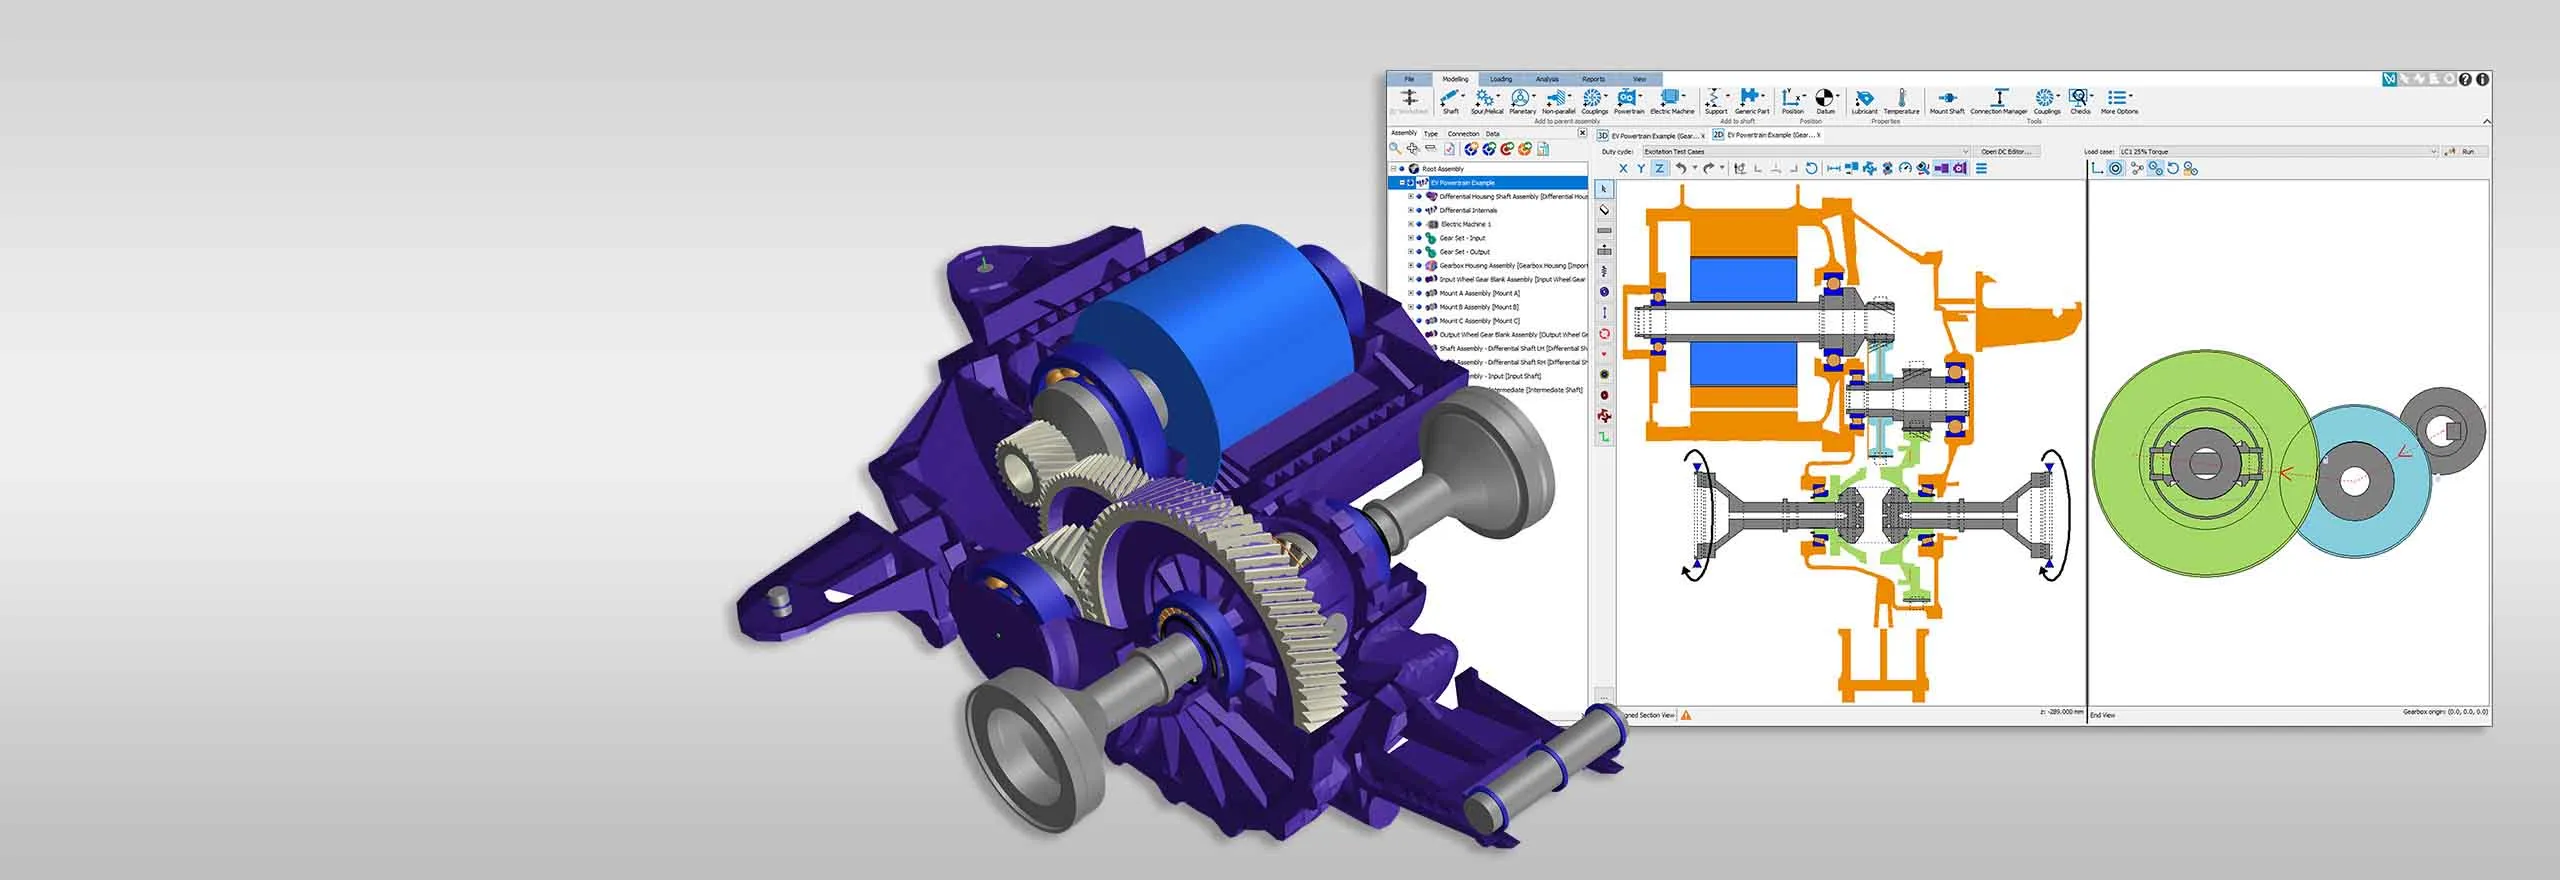Open the Connection Manager tool
Screen dimensions: 2560x880
click(x=1998, y=100)
